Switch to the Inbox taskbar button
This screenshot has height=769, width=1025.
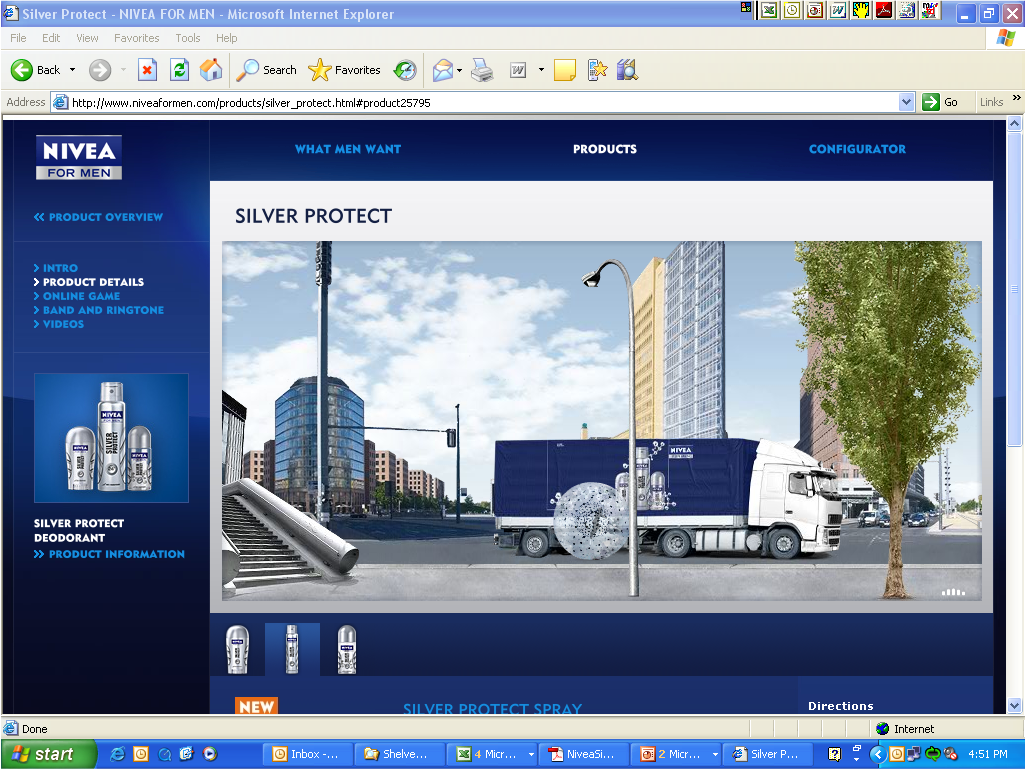308,755
